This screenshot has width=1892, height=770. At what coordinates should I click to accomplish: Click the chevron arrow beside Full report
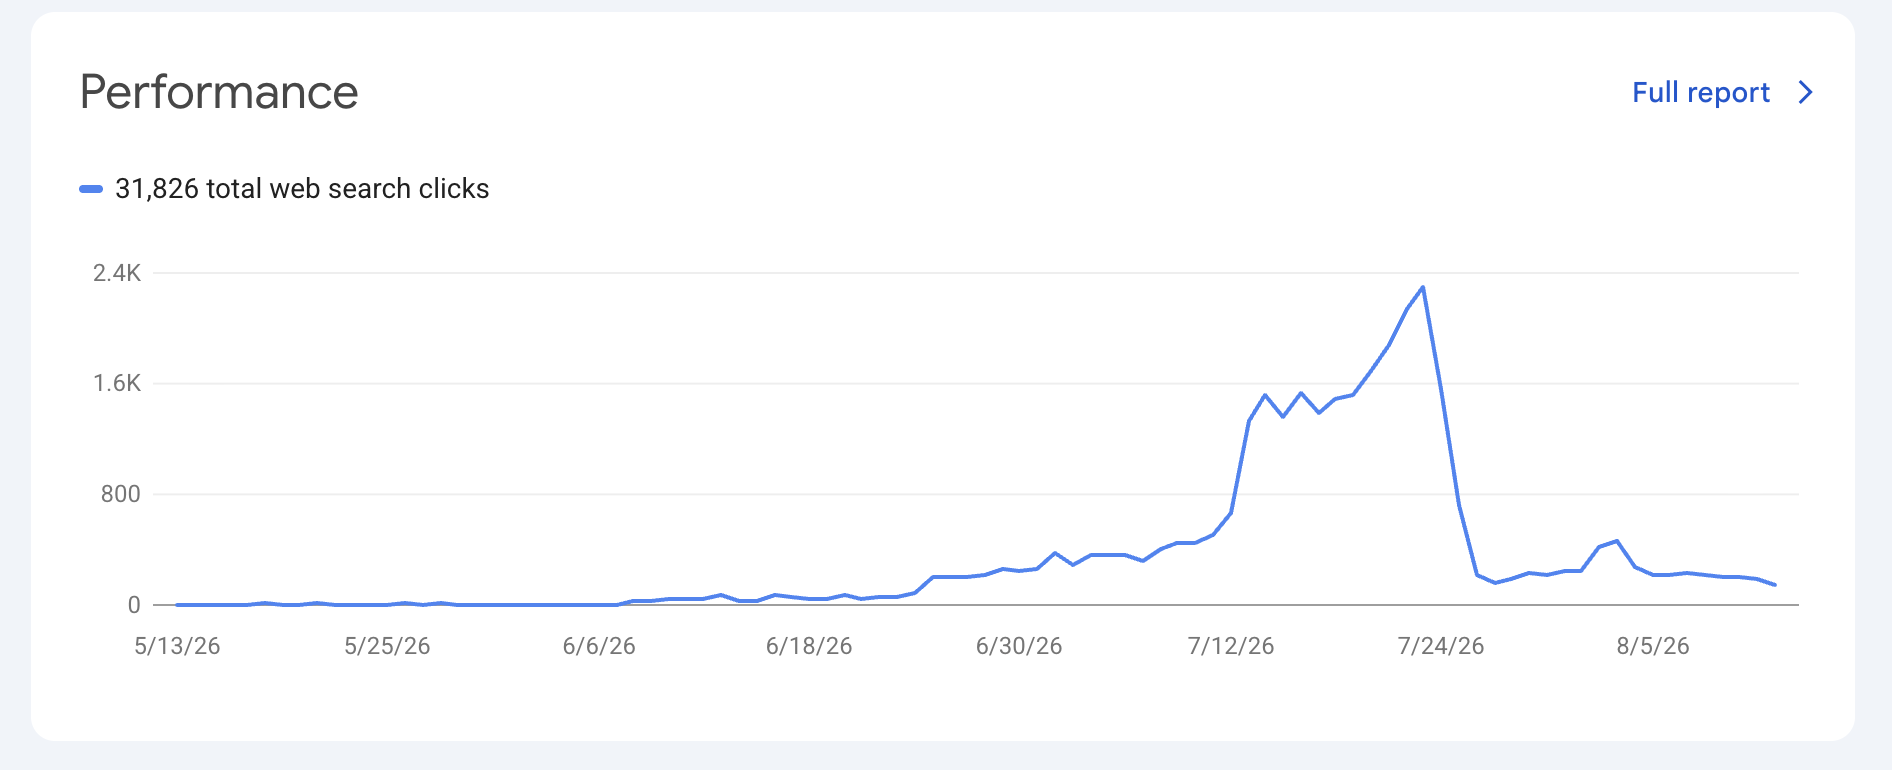pyautogui.click(x=1806, y=93)
